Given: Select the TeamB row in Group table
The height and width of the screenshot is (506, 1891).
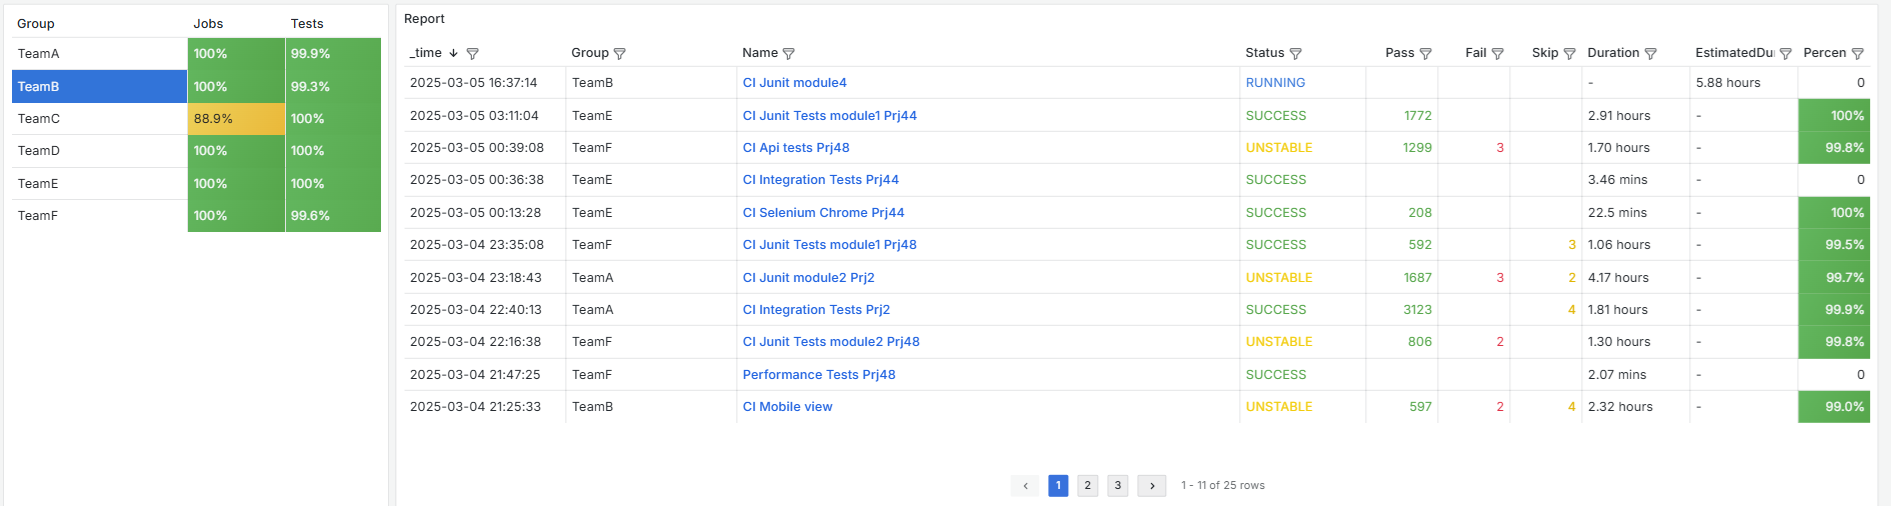Looking at the screenshot, I should [x=98, y=87].
